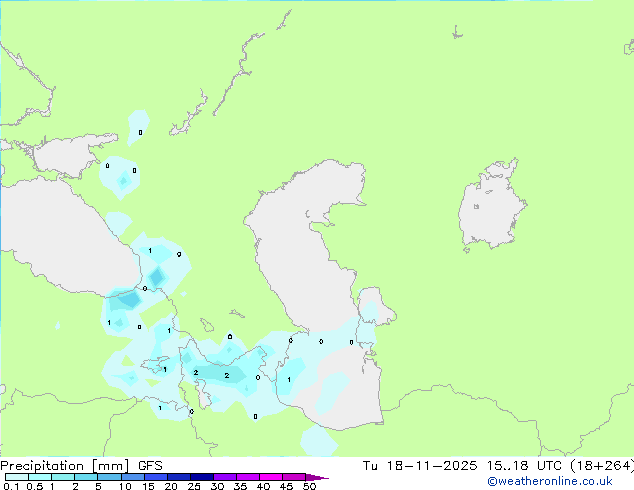Click the '10' legend scale label
The width and height of the screenshot is (634, 490).
tap(125, 486)
